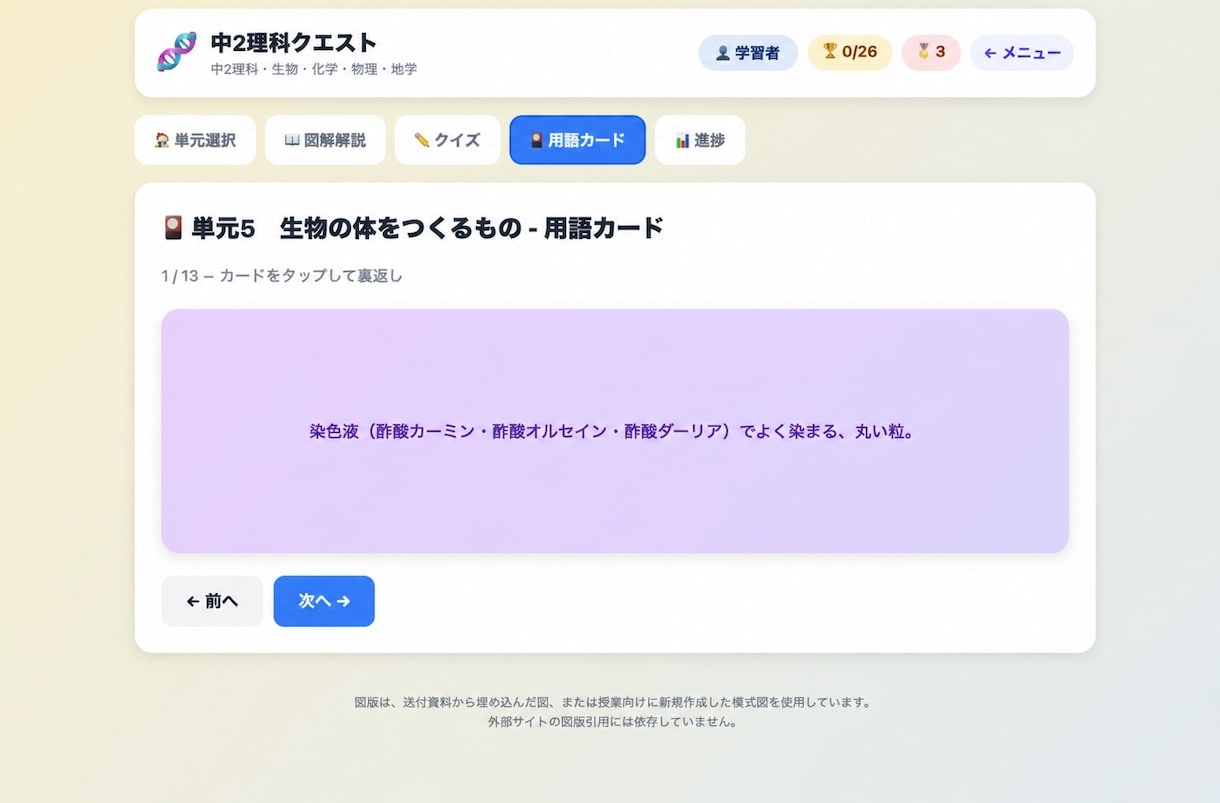The image size is (1220, 803).
Task: Flip the purple flashcard about 染色液
Action: click(615, 431)
